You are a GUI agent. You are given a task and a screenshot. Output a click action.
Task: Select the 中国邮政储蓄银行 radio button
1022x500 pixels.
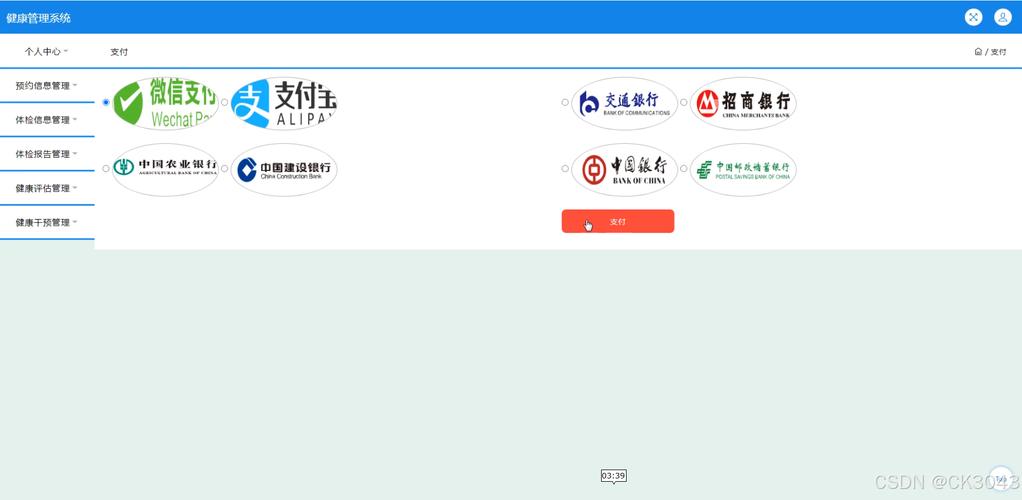click(684, 169)
